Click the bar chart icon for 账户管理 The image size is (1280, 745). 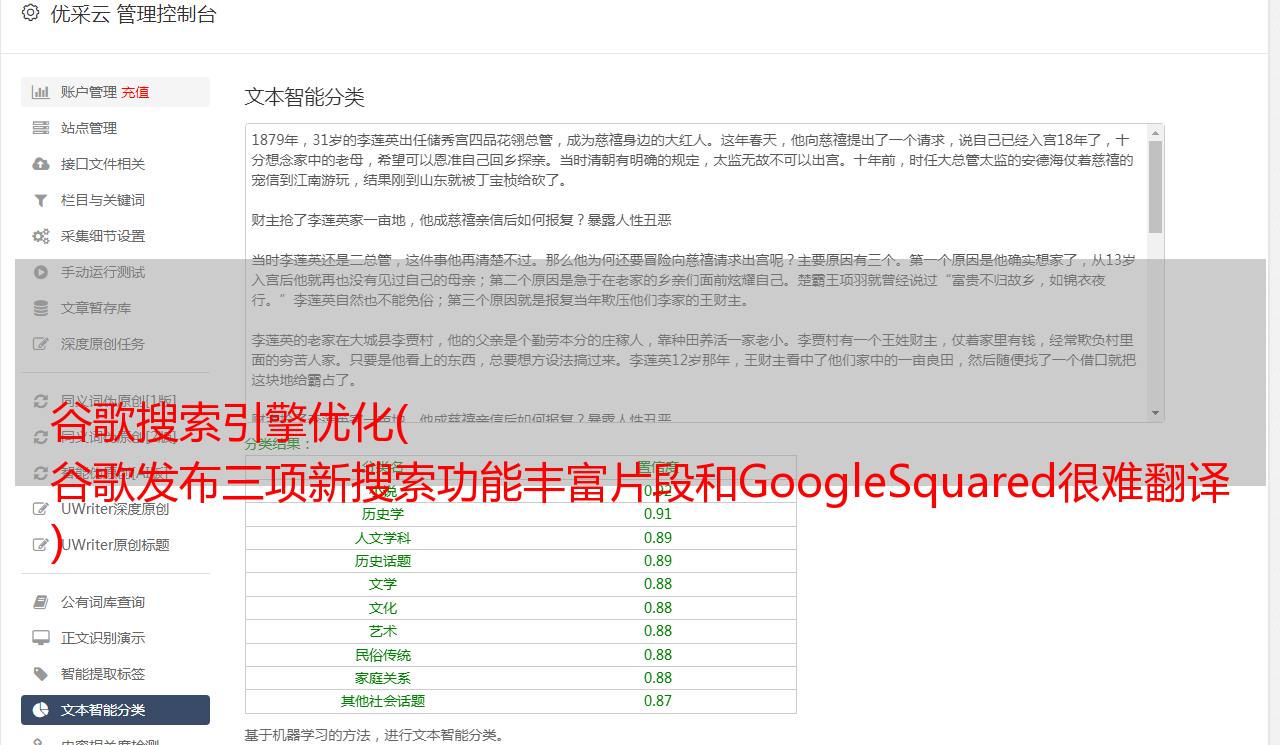point(41,92)
